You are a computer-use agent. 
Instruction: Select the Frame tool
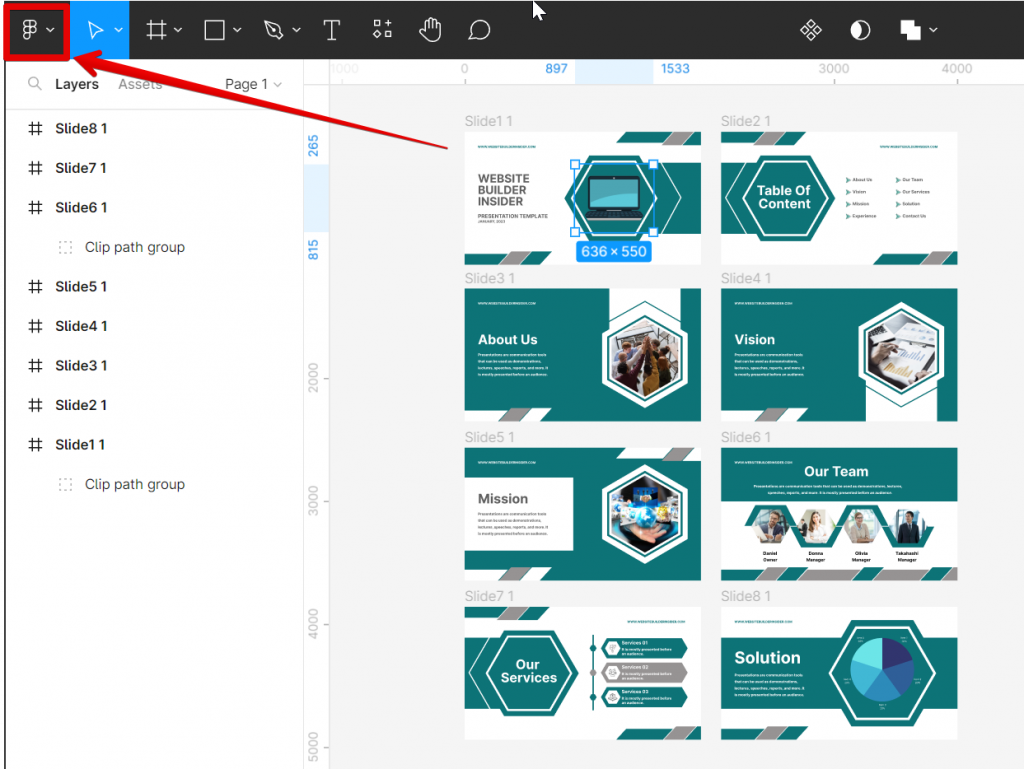click(x=156, y=29)
